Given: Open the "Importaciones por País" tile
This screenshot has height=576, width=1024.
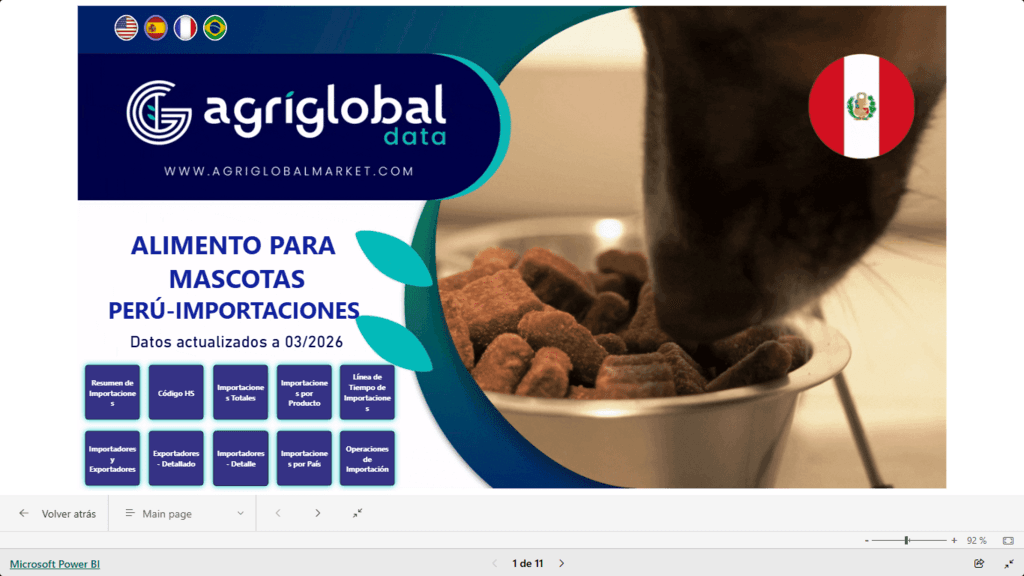Looking at the screenshot, I should pos(304,457).
